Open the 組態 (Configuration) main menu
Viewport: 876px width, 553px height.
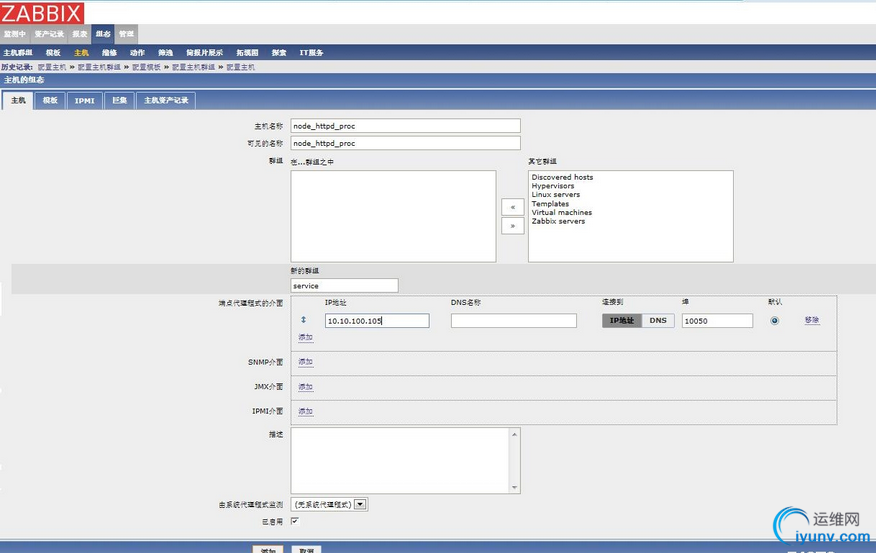(x=103, y=34)
